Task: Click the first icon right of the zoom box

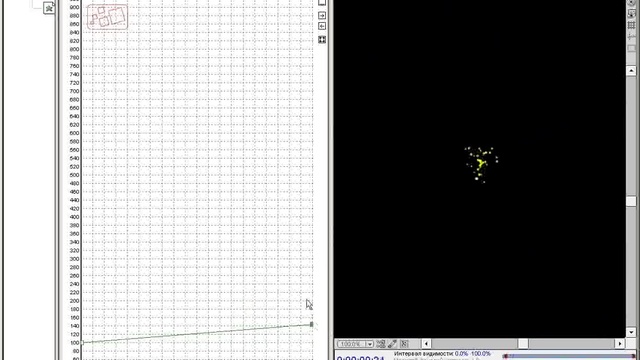Action: pos(381,344)
